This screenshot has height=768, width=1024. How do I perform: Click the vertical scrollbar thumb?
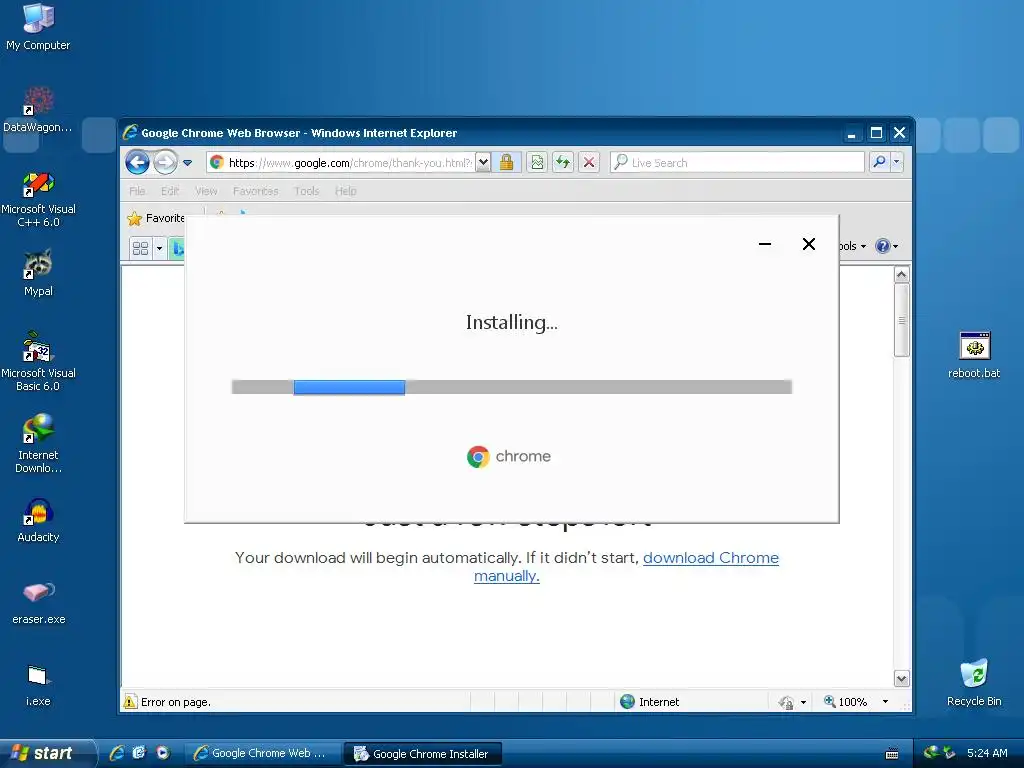click(x=901, y=320)
